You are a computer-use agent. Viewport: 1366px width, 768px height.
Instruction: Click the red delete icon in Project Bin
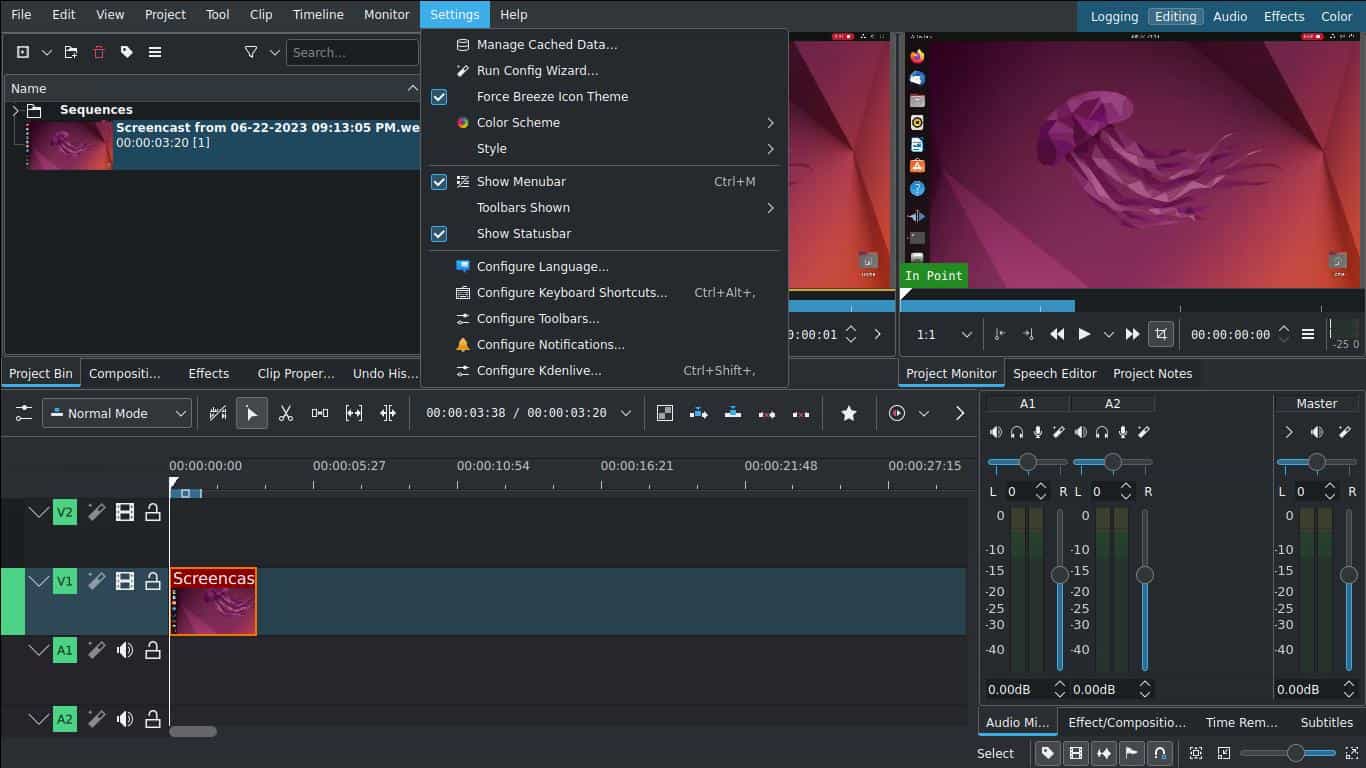point(98,52)
